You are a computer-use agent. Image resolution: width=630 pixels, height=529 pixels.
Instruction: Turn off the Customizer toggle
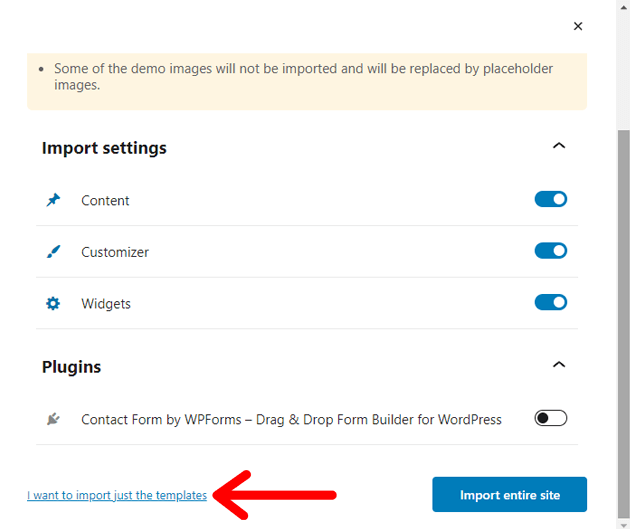551,251
